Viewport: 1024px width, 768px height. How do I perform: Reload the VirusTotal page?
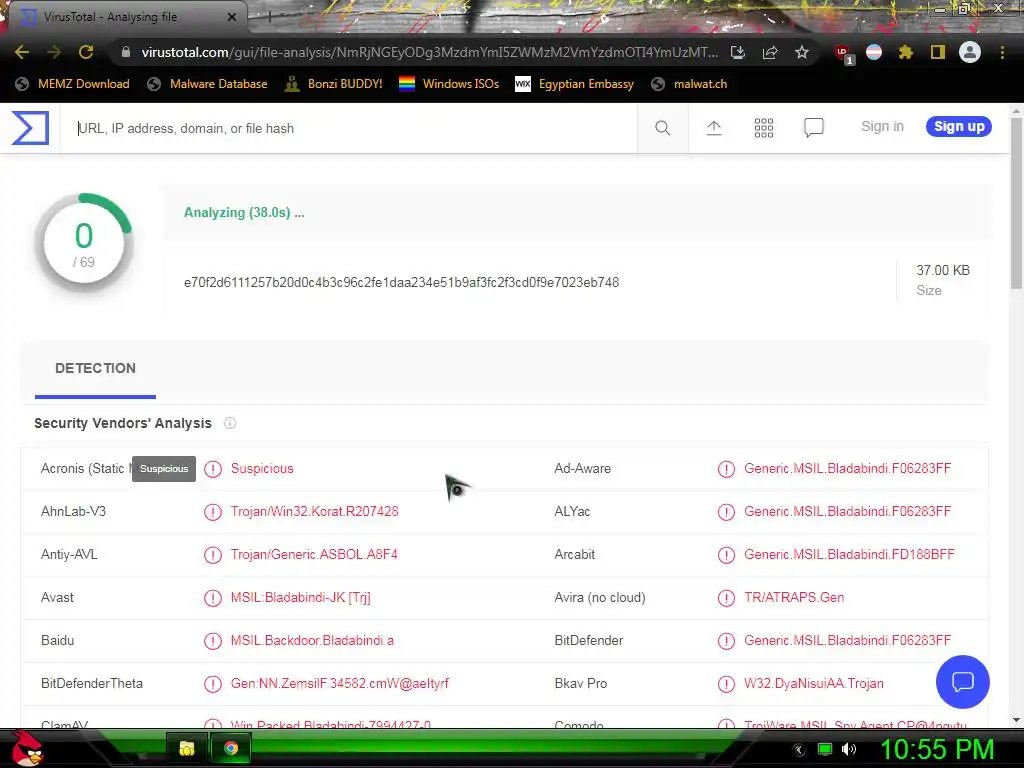[86, 52]
